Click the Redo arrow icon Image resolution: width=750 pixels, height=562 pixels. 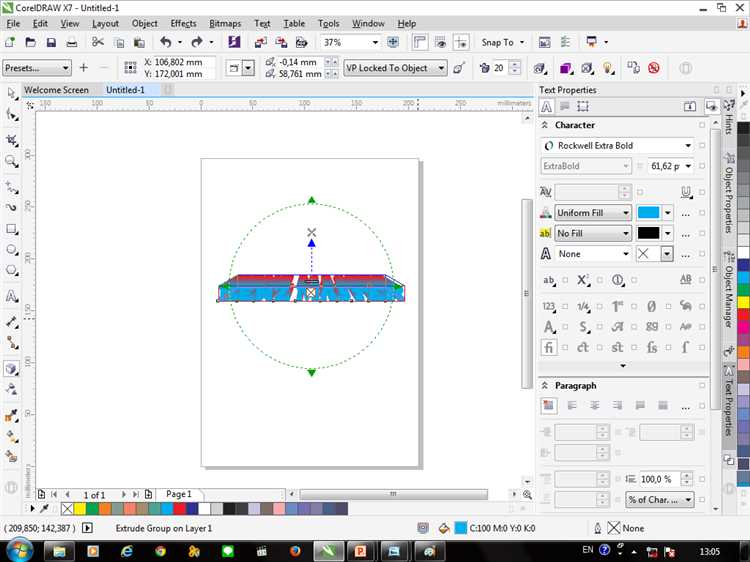coord(197,42)
